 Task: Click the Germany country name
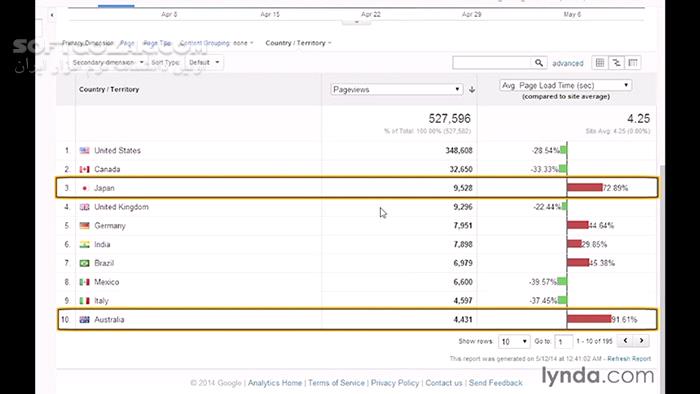[110, 226]
